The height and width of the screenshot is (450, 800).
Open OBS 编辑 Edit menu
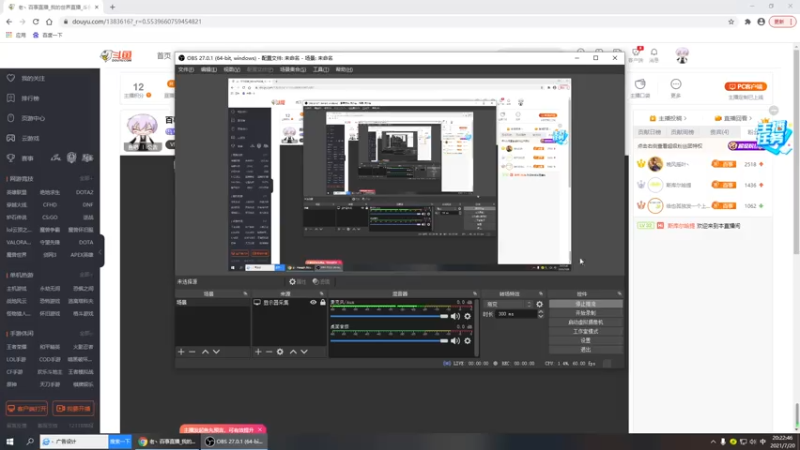pyautogui.click(x=208, y=69)
